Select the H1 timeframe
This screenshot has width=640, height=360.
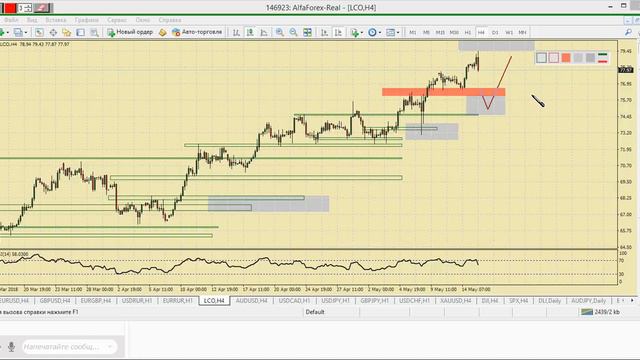point(468,32)
